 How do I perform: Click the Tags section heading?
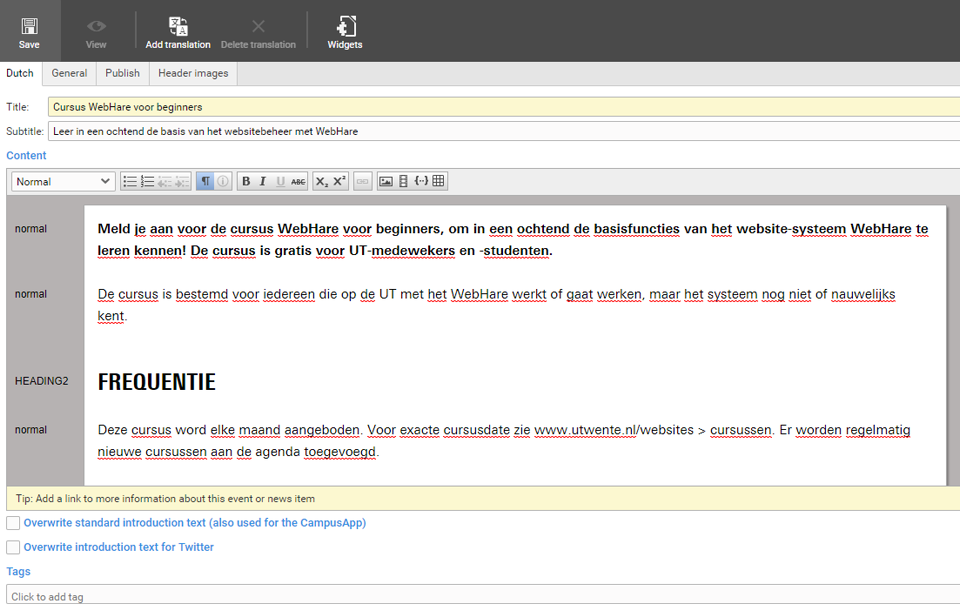point(18,571)
